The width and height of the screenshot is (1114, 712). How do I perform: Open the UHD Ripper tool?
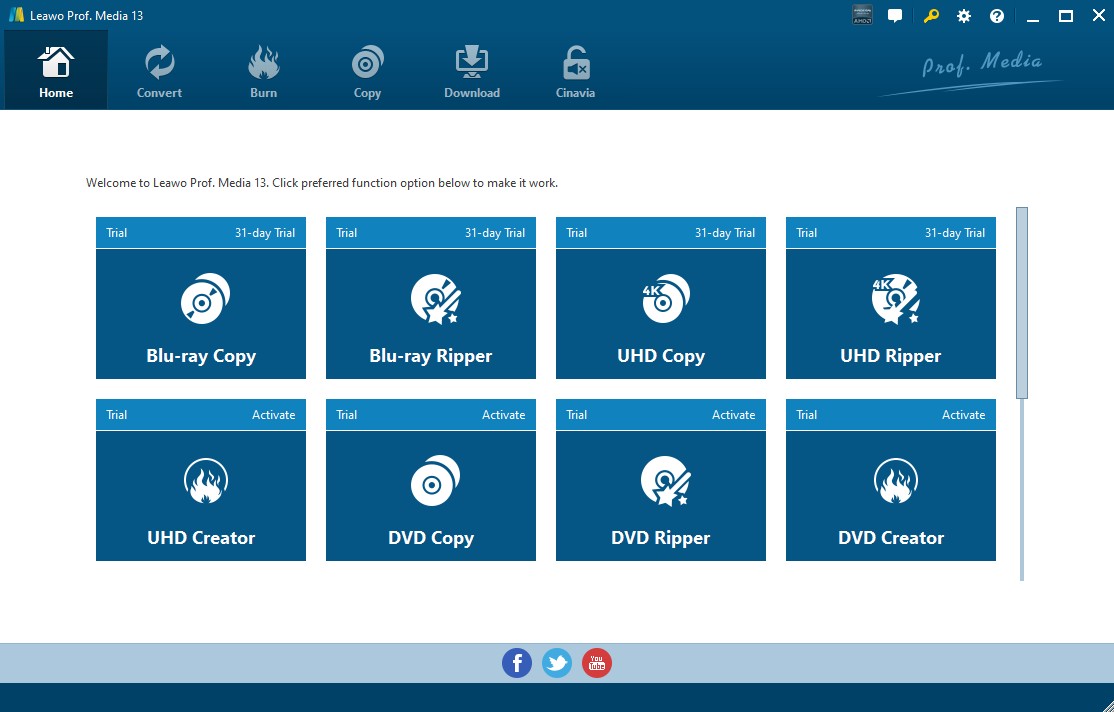tap(890, 313)
